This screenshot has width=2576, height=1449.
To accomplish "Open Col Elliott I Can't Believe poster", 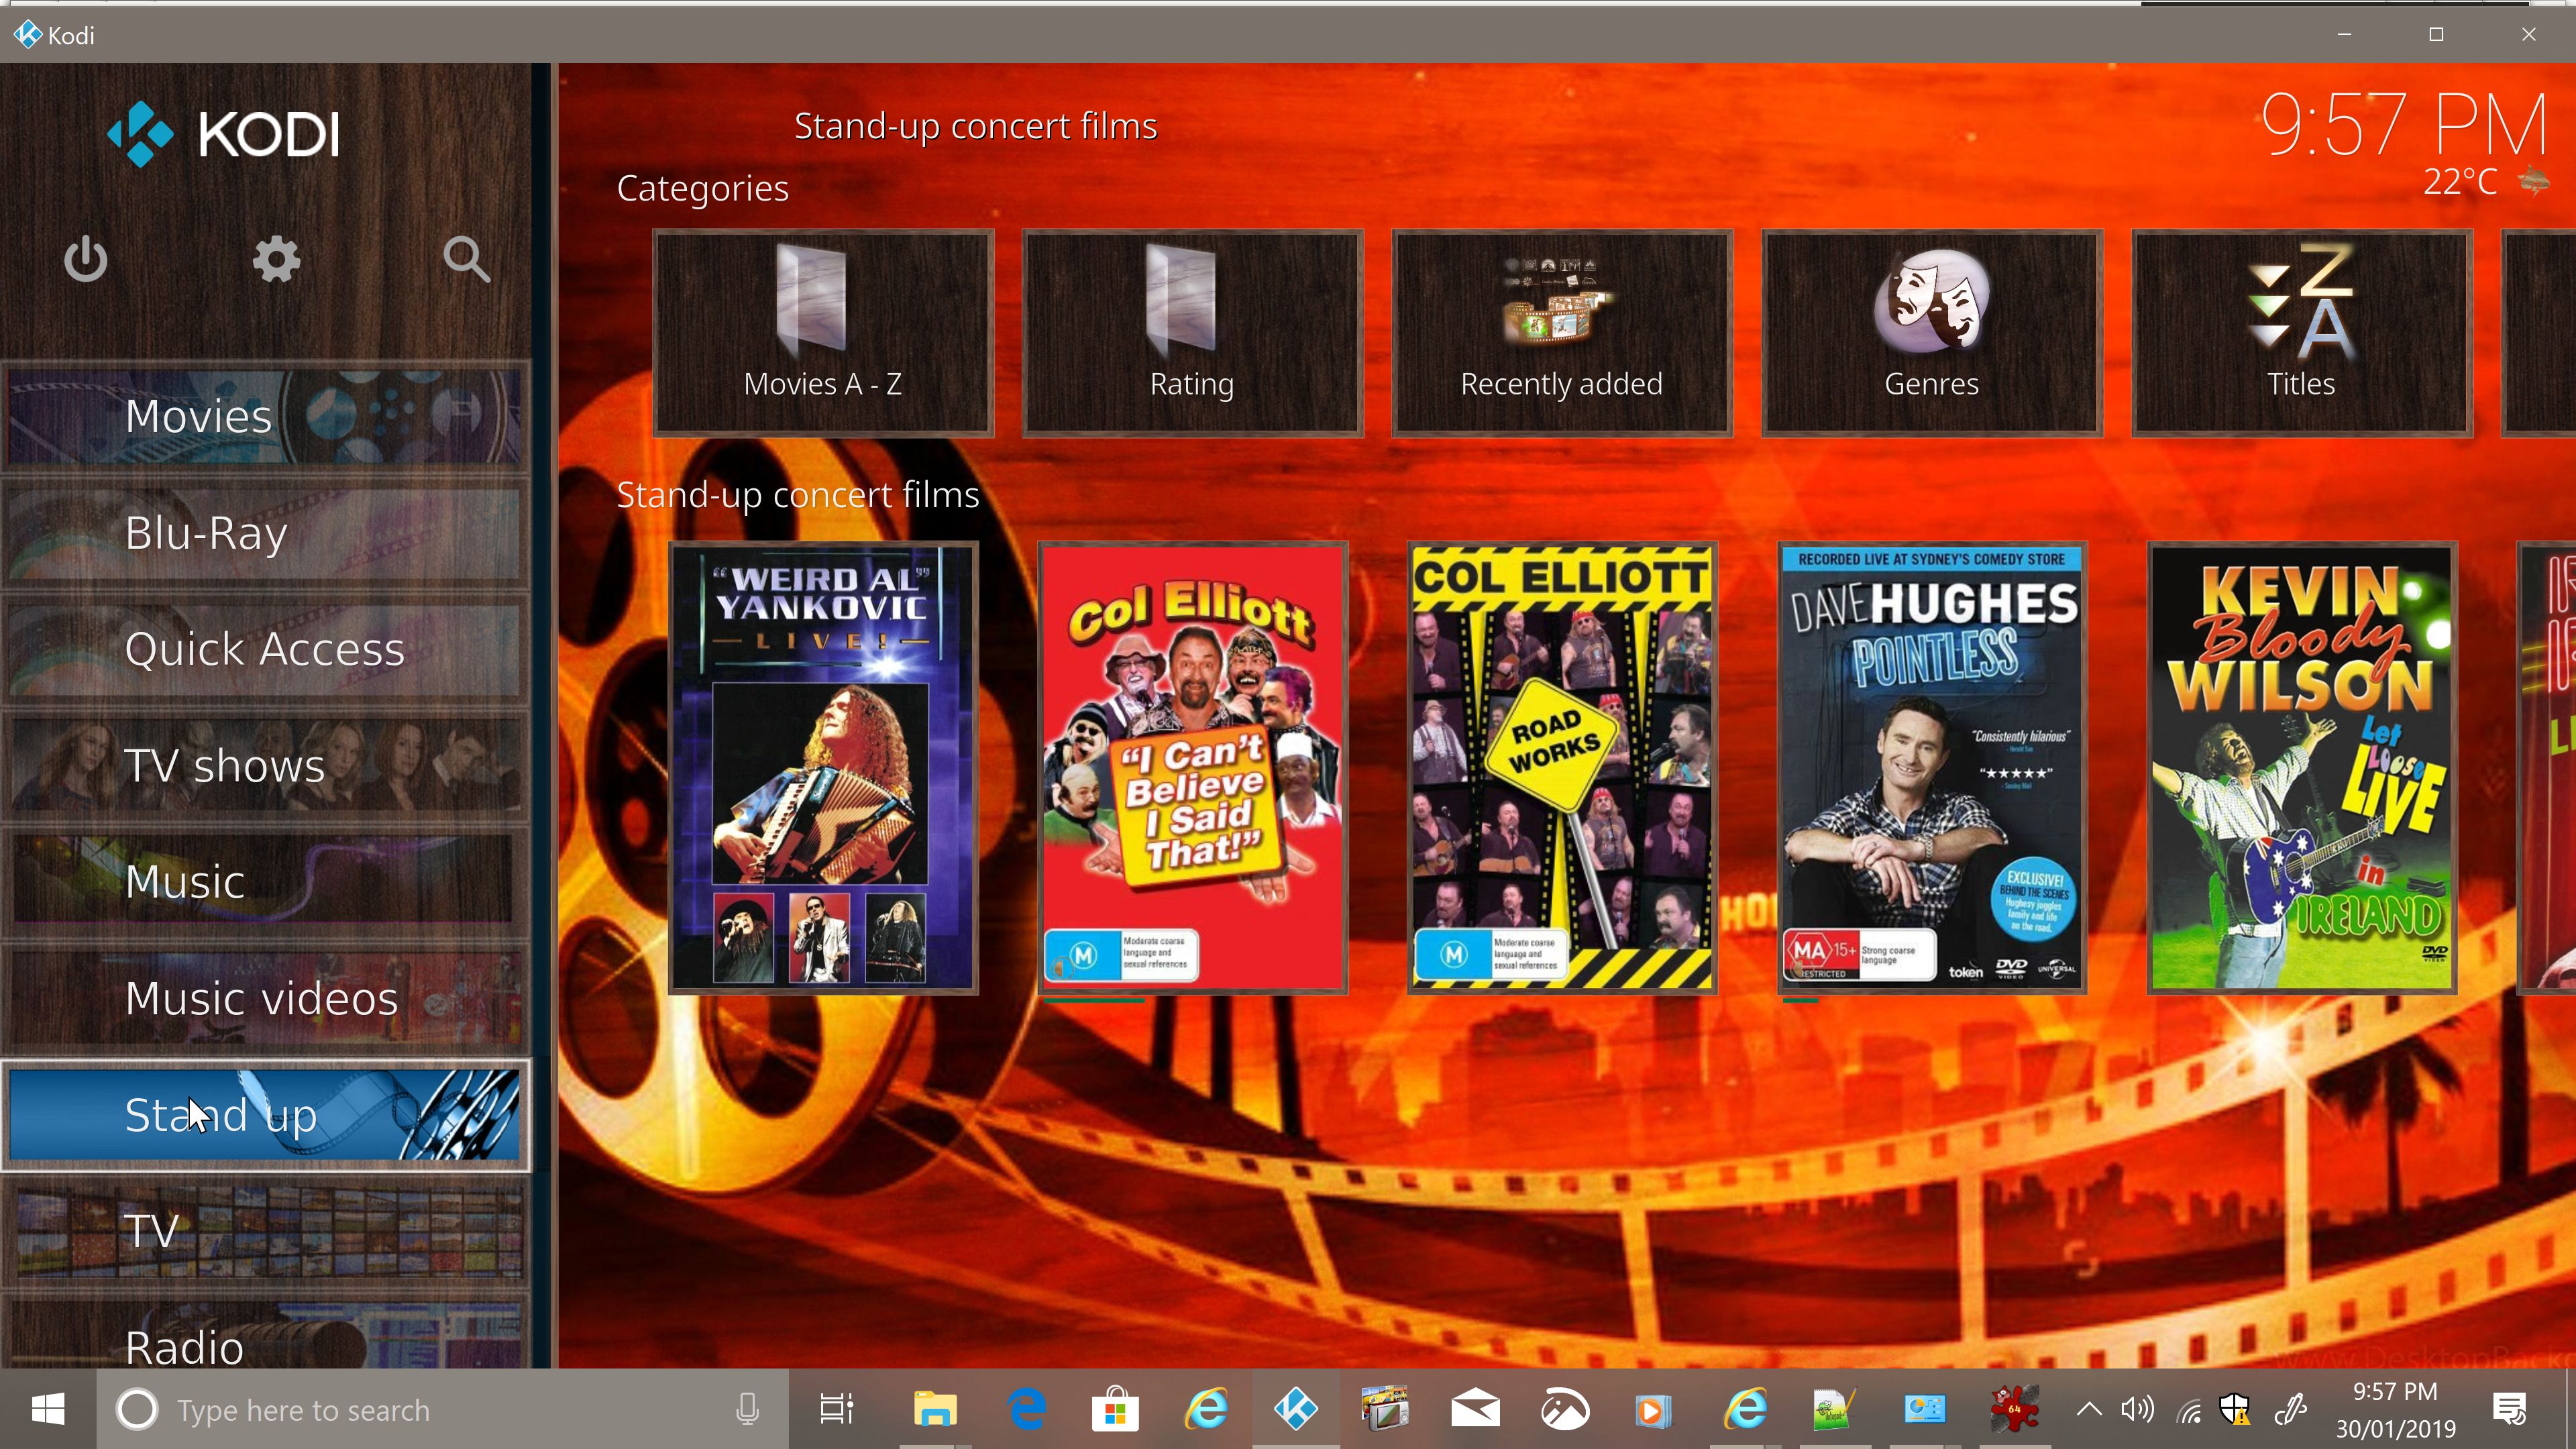I will pos(1193,768).
